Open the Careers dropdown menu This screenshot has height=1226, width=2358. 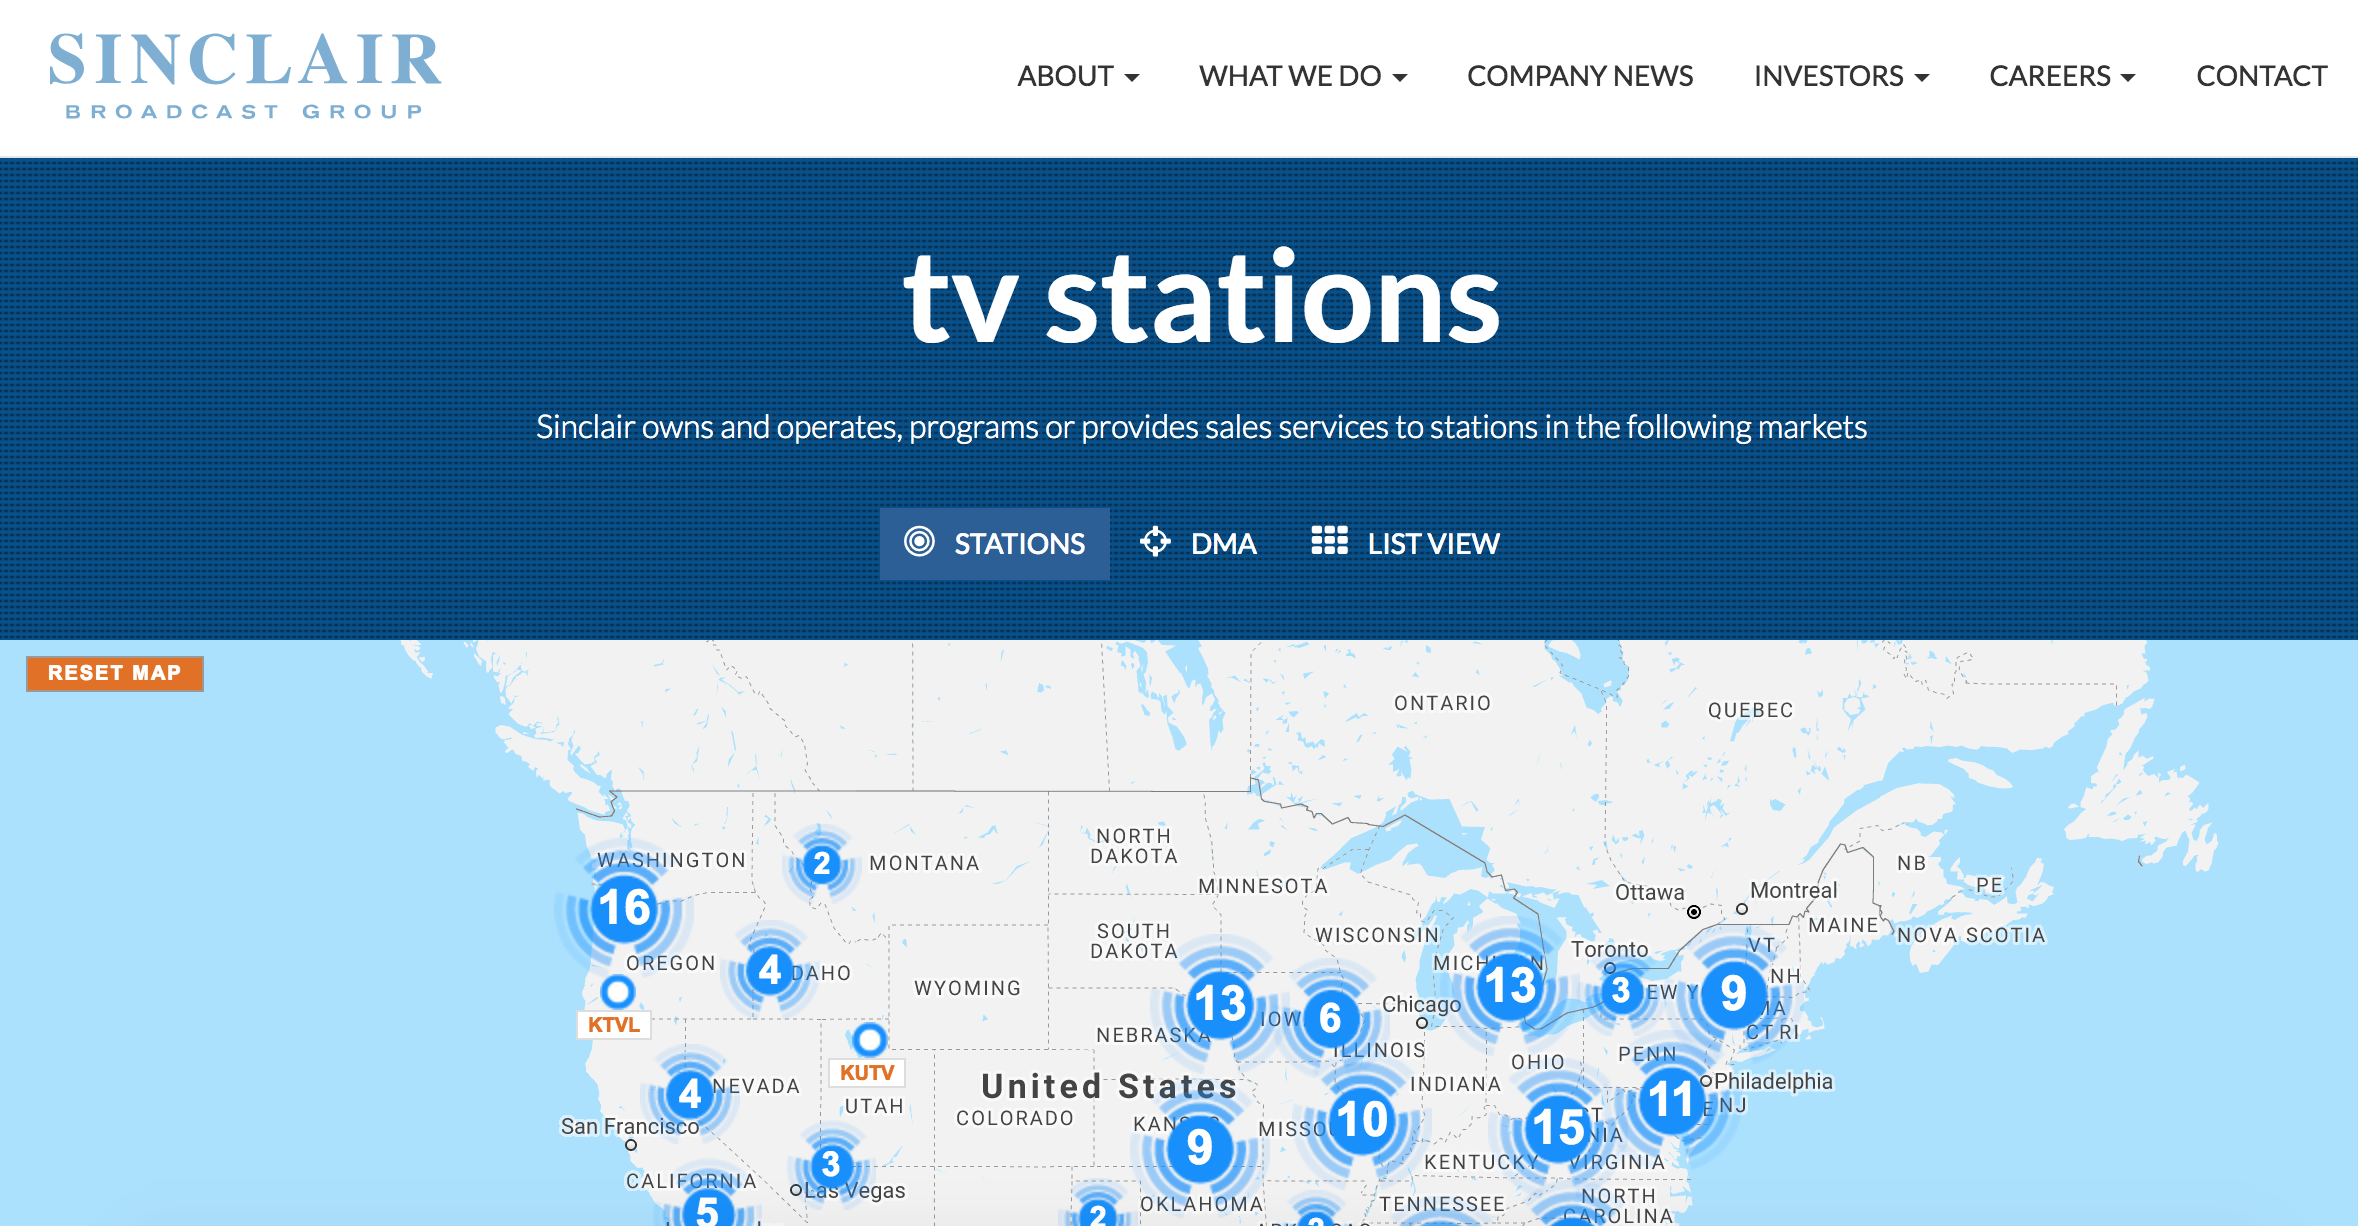point(2061,76)
